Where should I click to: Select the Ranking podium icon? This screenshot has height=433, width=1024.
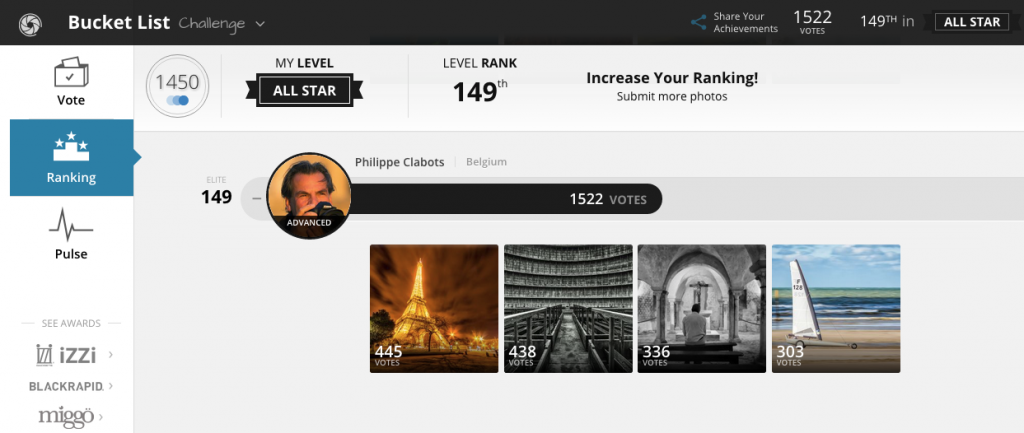[x=71, y=146]
